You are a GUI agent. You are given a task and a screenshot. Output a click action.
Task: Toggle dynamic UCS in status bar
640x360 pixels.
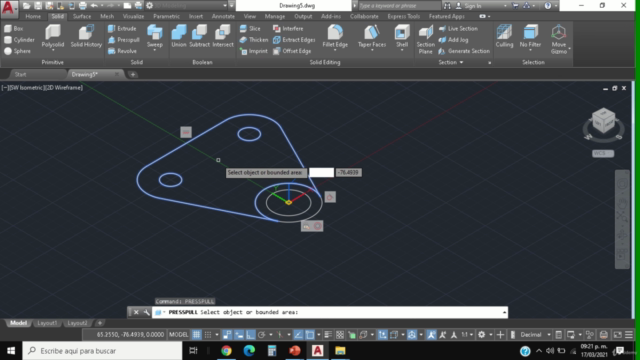click(382, 335)
